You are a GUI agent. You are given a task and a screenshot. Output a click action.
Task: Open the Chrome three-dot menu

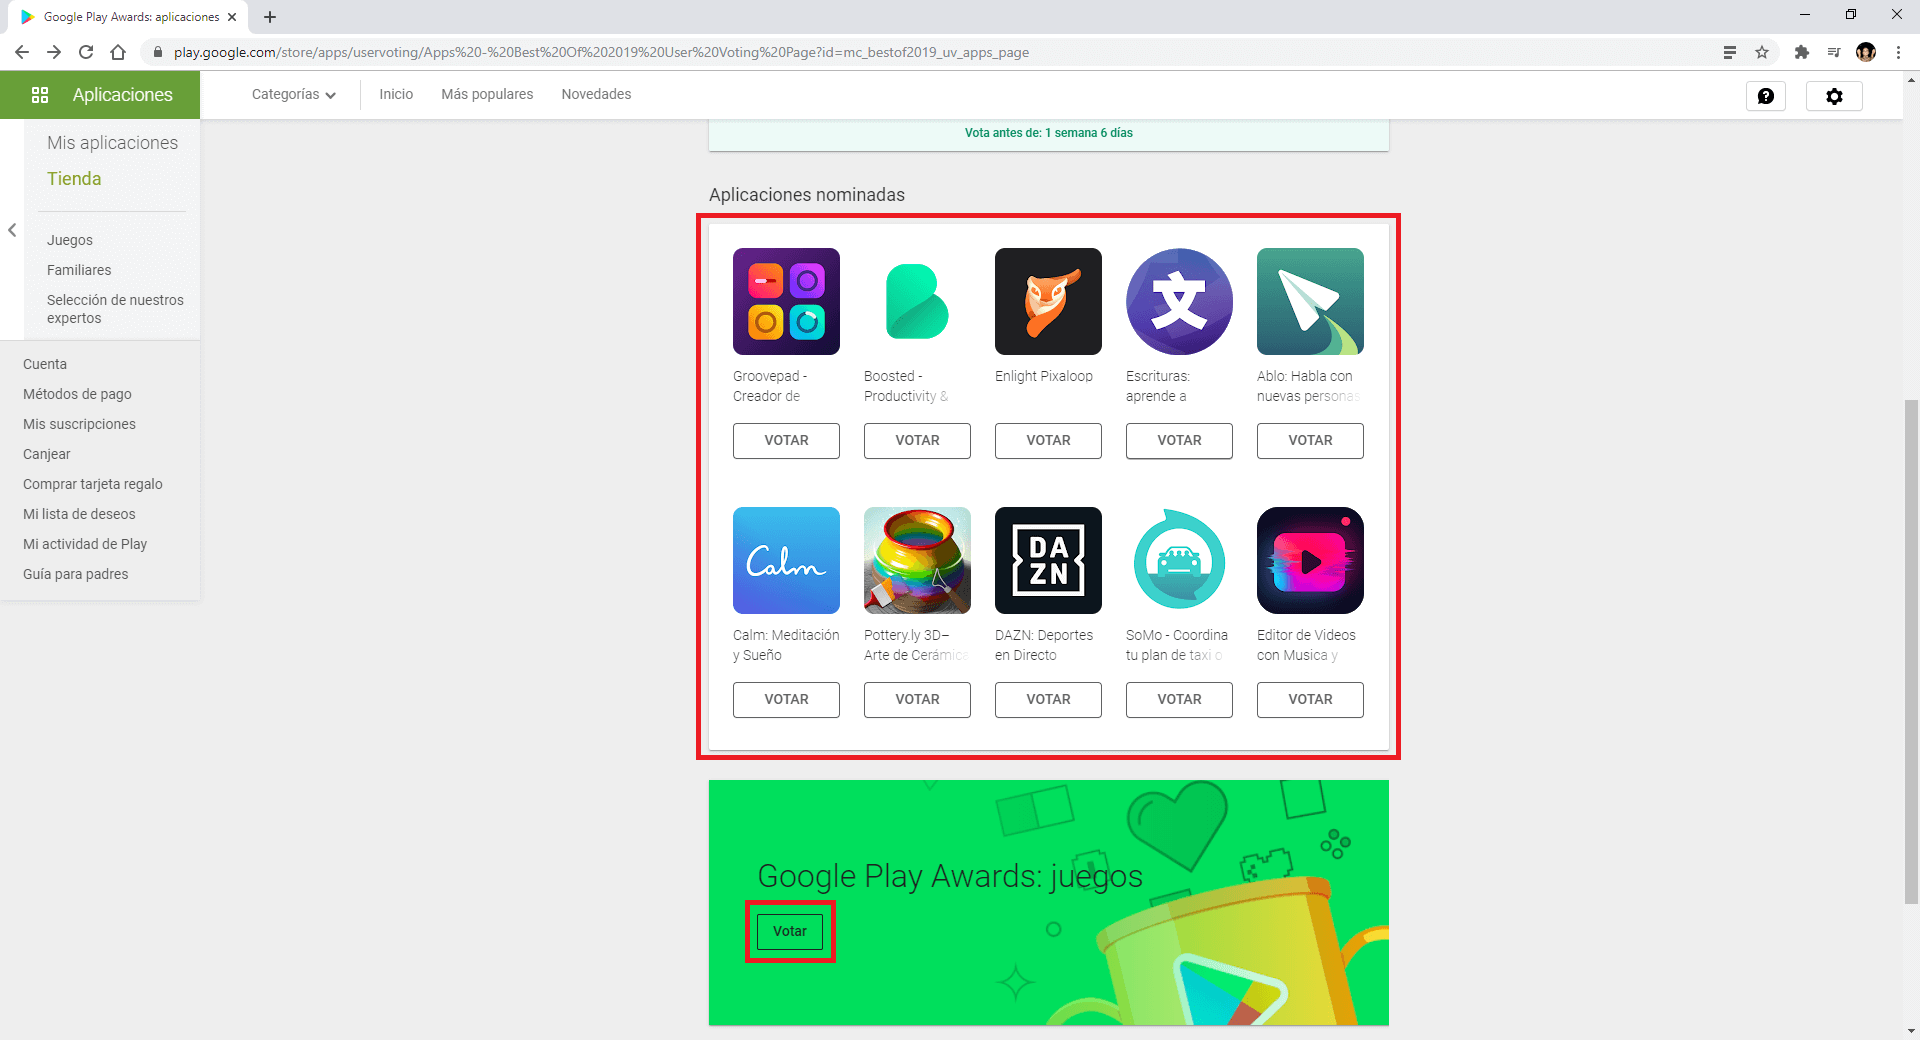point(1898,52)
